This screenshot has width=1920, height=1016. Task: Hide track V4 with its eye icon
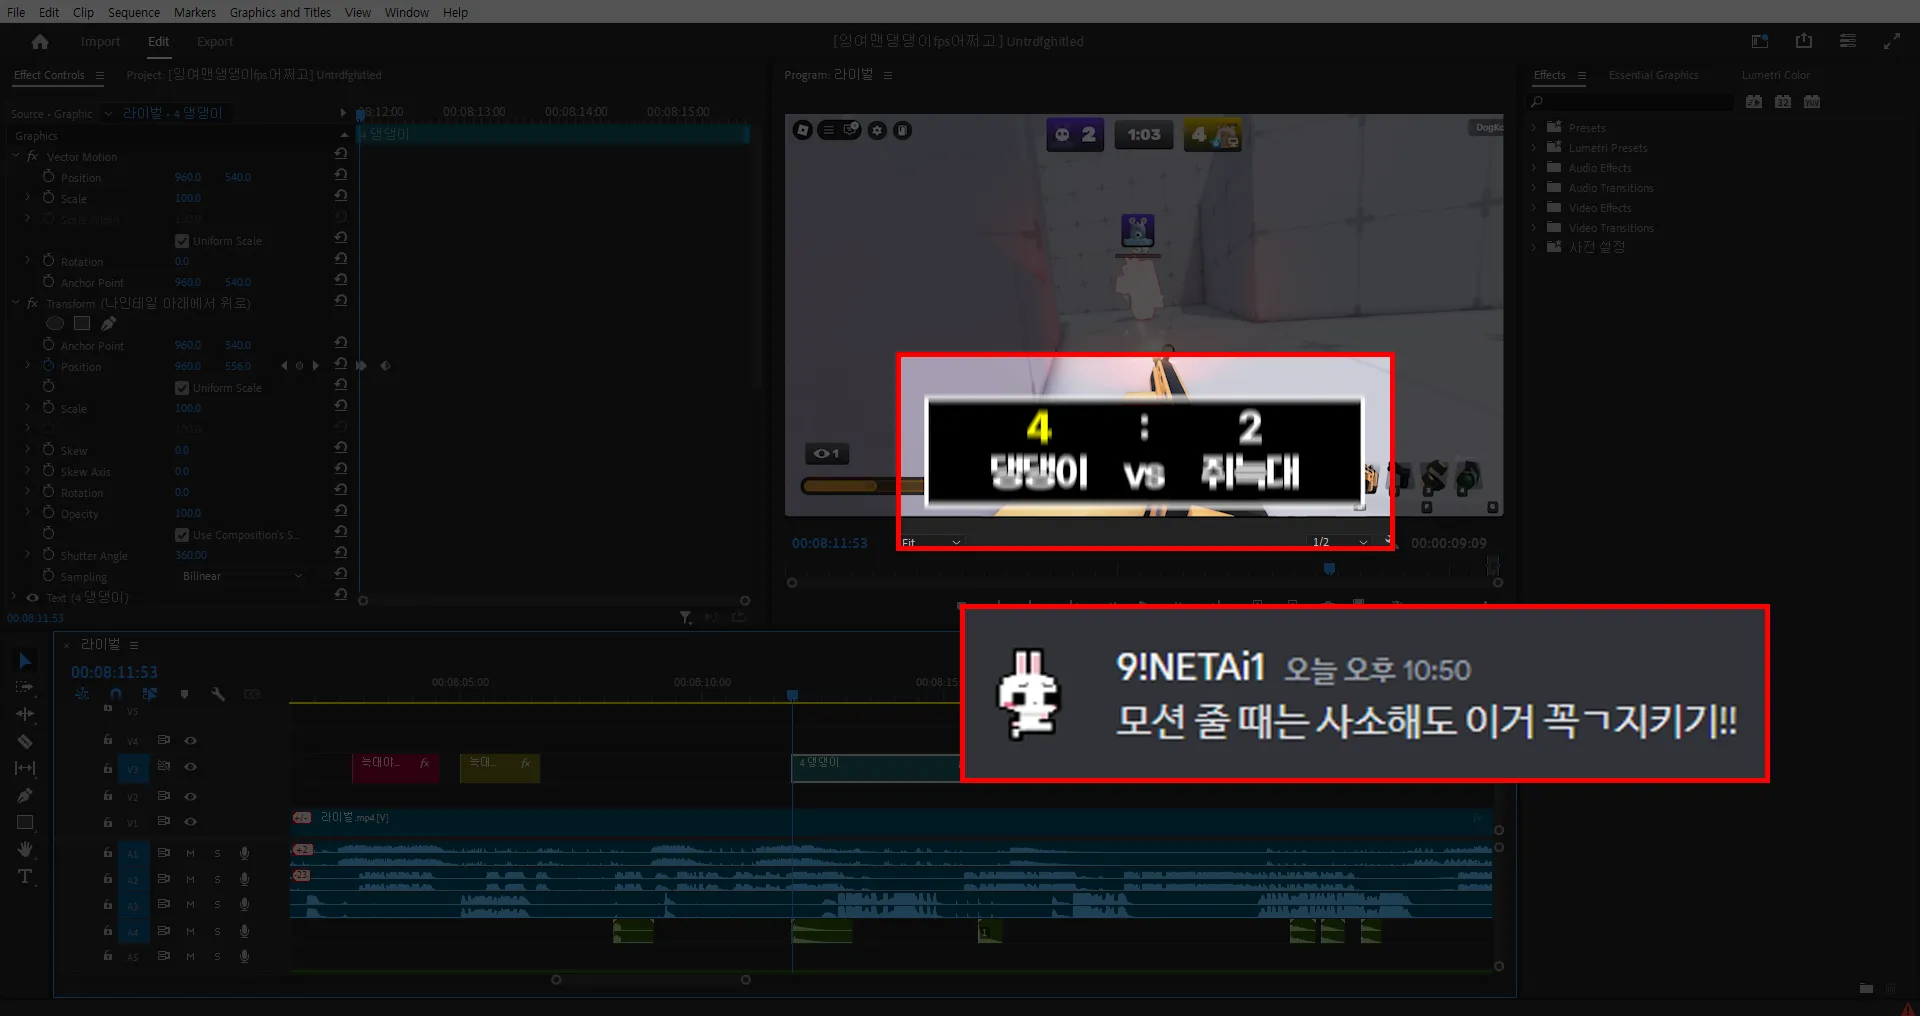pyautogui.click(x=190, y=740)
